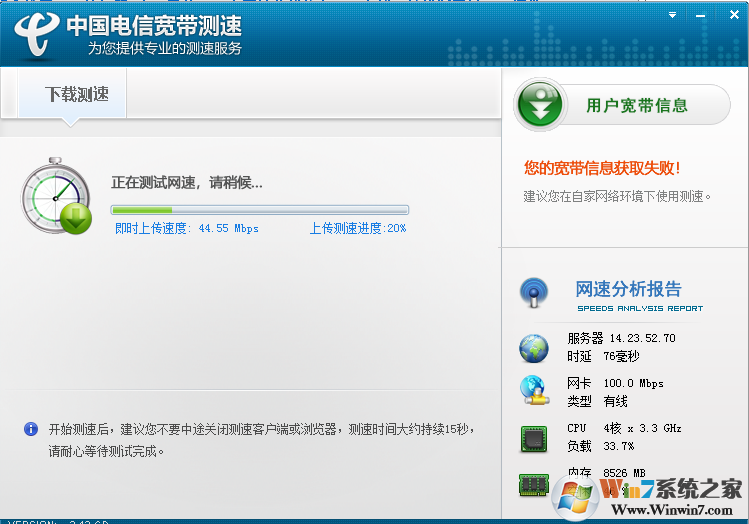Open 网速分析报告 heading
Viewport: 749px width, 524px height.
point(628,289)
